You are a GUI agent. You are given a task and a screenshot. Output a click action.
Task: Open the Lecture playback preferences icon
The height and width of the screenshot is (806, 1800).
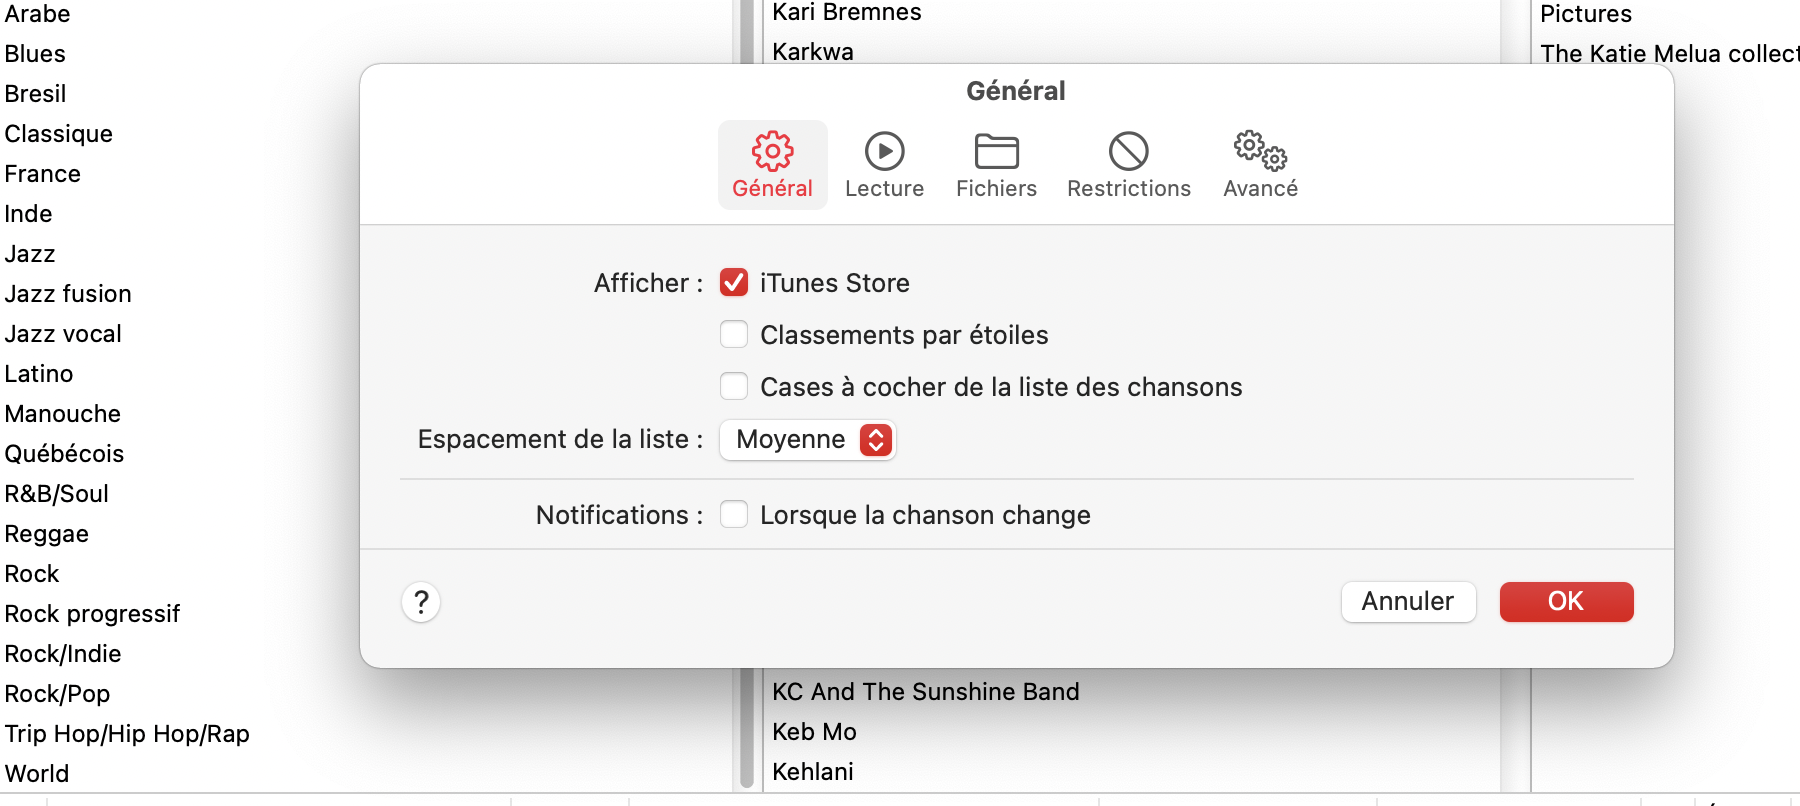coord(884,152)
